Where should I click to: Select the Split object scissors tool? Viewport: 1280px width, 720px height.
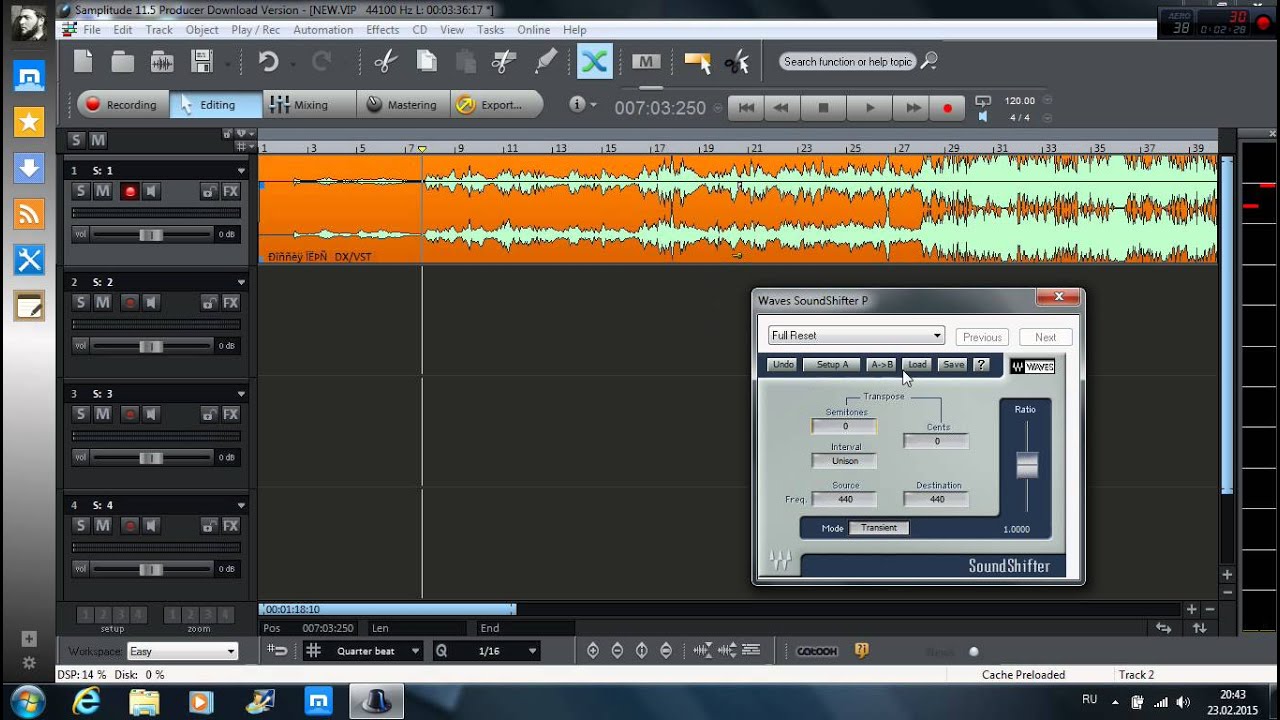[504, 62]
